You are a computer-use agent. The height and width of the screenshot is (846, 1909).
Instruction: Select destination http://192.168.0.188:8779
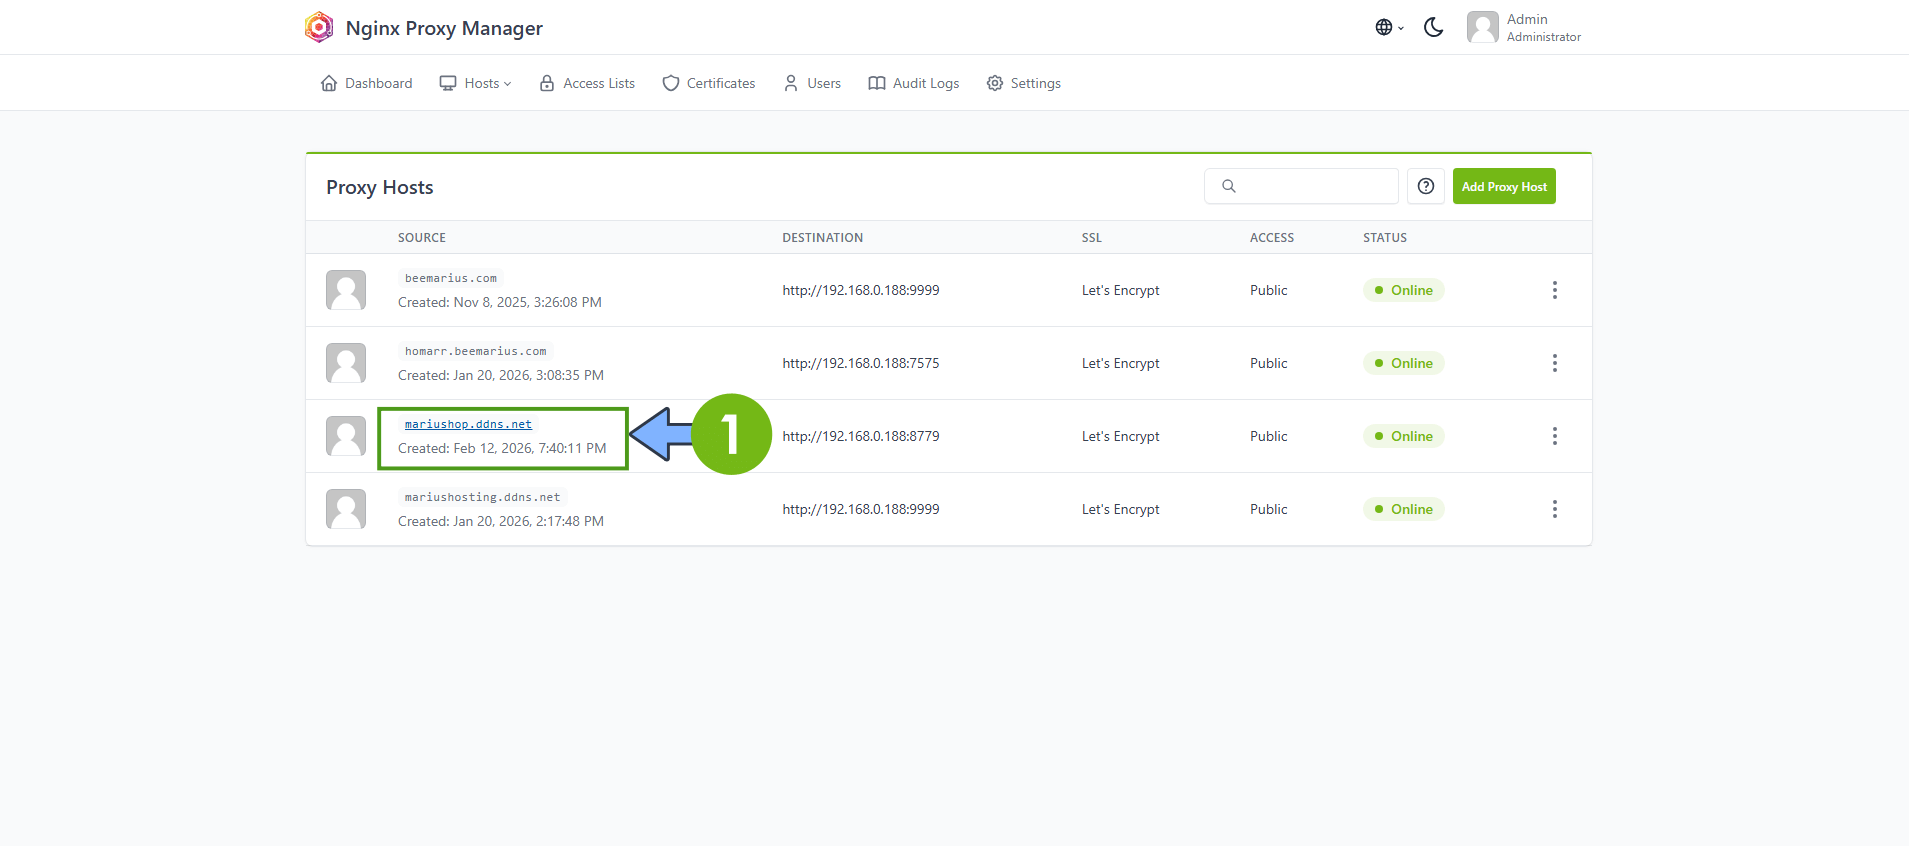click(861, 436)
